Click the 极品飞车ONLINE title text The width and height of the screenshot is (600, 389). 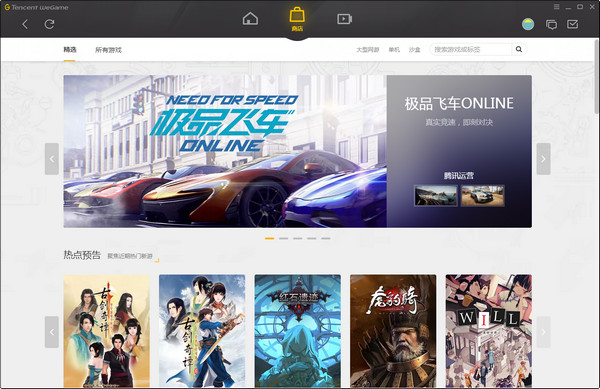point(459,104)
